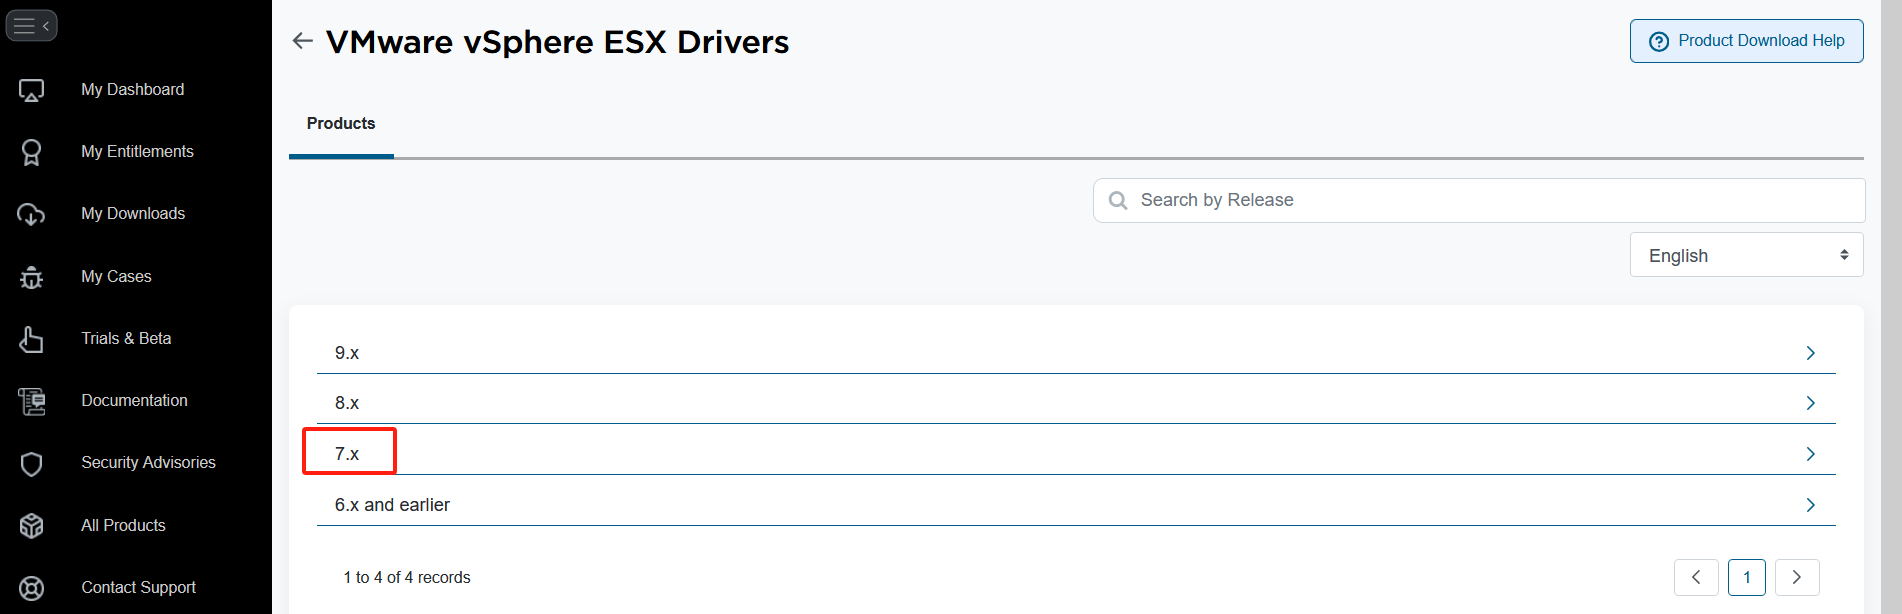This screenshot has height=614, width=1902.
Task: Open the English language dropdown
Action: pyautogui.click(x=1746, y=255)
